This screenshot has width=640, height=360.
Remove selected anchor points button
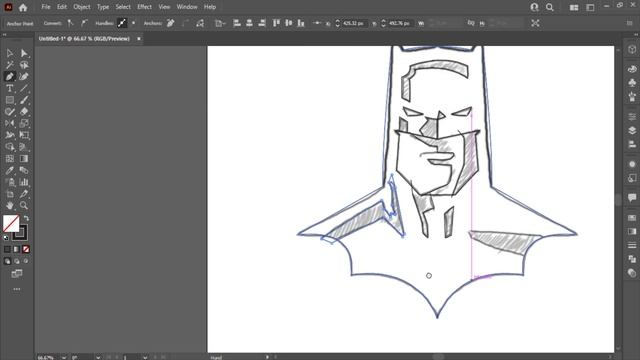pos(171,23)
